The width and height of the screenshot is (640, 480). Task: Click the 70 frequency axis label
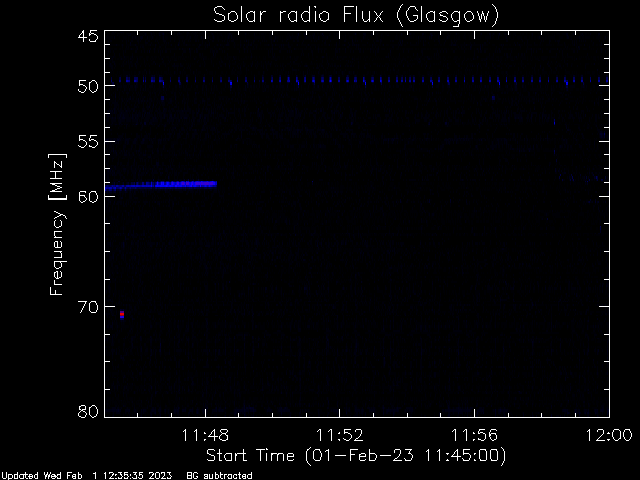(88, 307)
